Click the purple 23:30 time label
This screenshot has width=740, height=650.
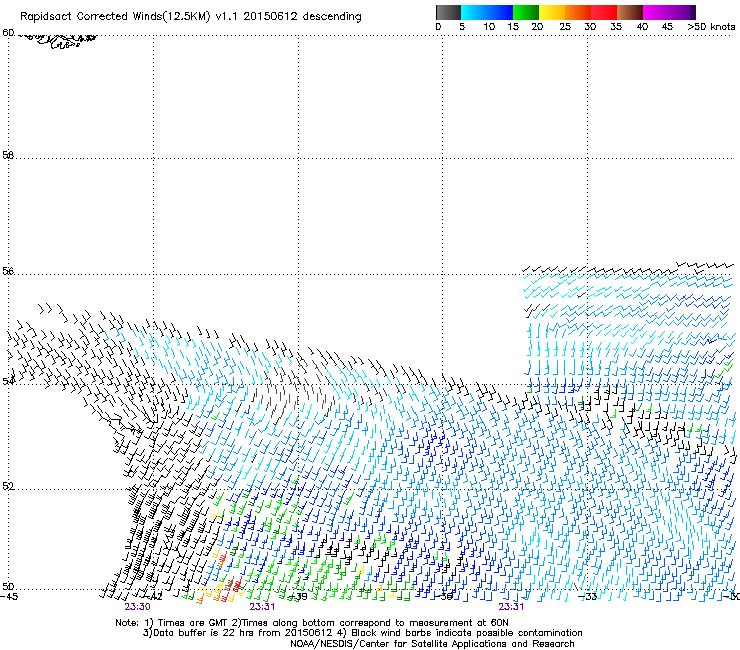point(137,607)
